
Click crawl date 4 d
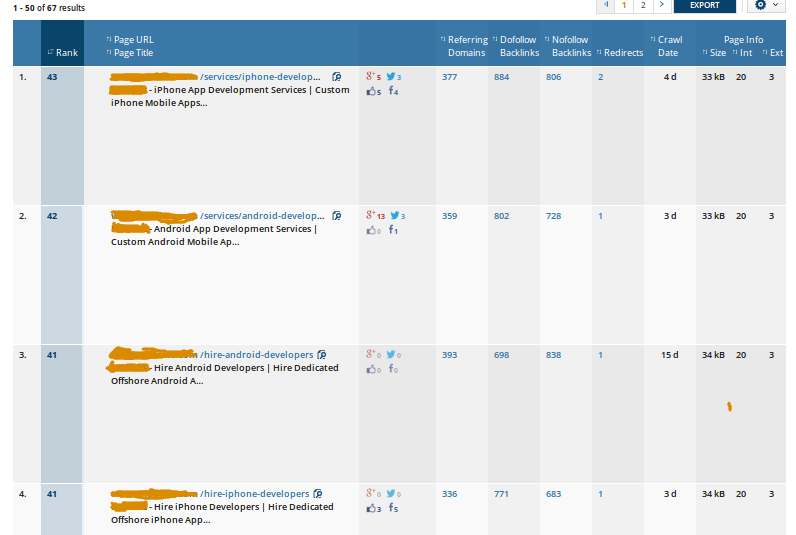pos(670,77)
